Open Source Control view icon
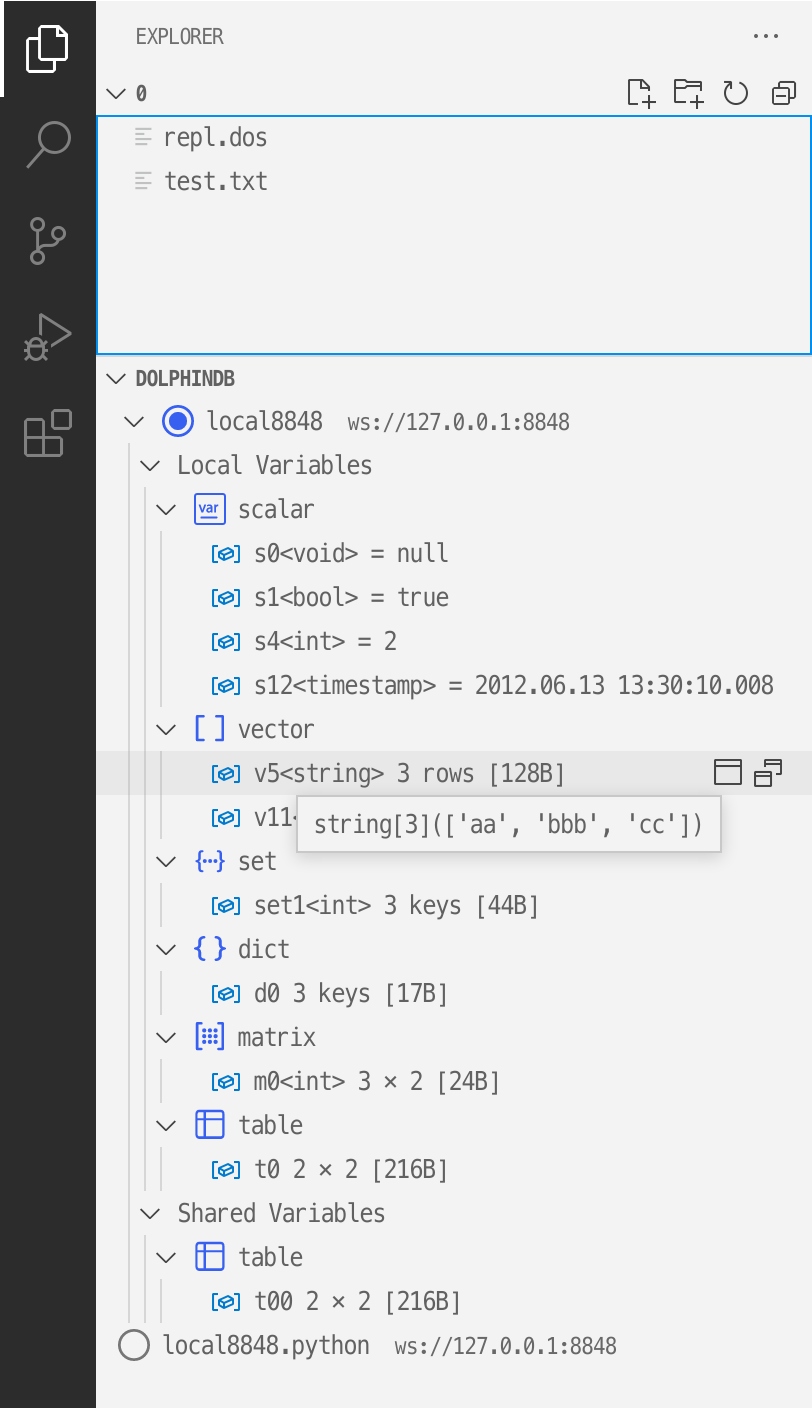The width and height of the screenshot is (812, 1408). [x=48, y=242]
